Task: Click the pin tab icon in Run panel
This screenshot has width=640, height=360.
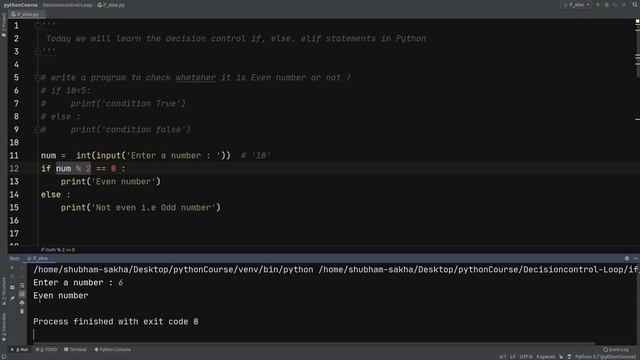Action: click(x=12, y=298)
